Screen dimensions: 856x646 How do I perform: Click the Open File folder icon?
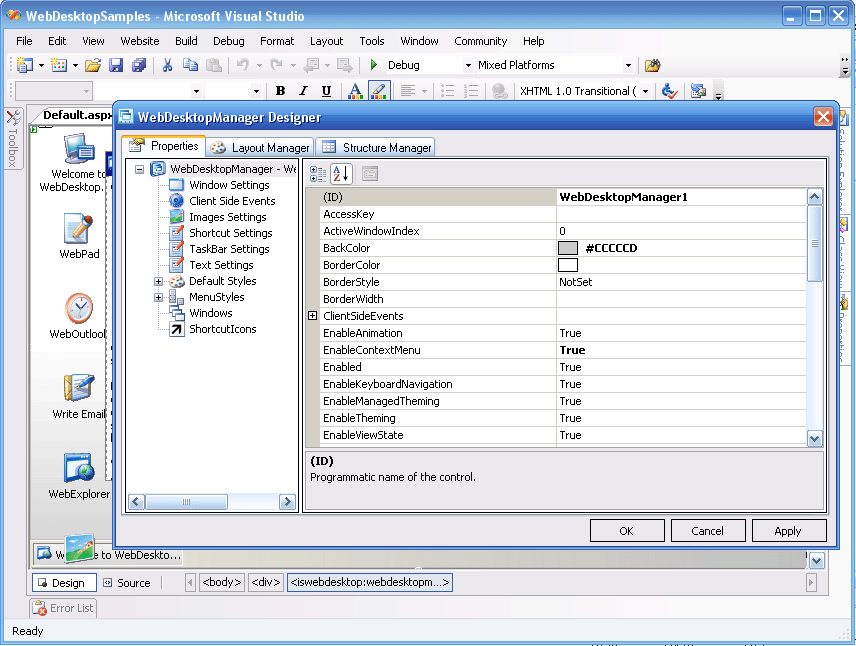[92, 65]
